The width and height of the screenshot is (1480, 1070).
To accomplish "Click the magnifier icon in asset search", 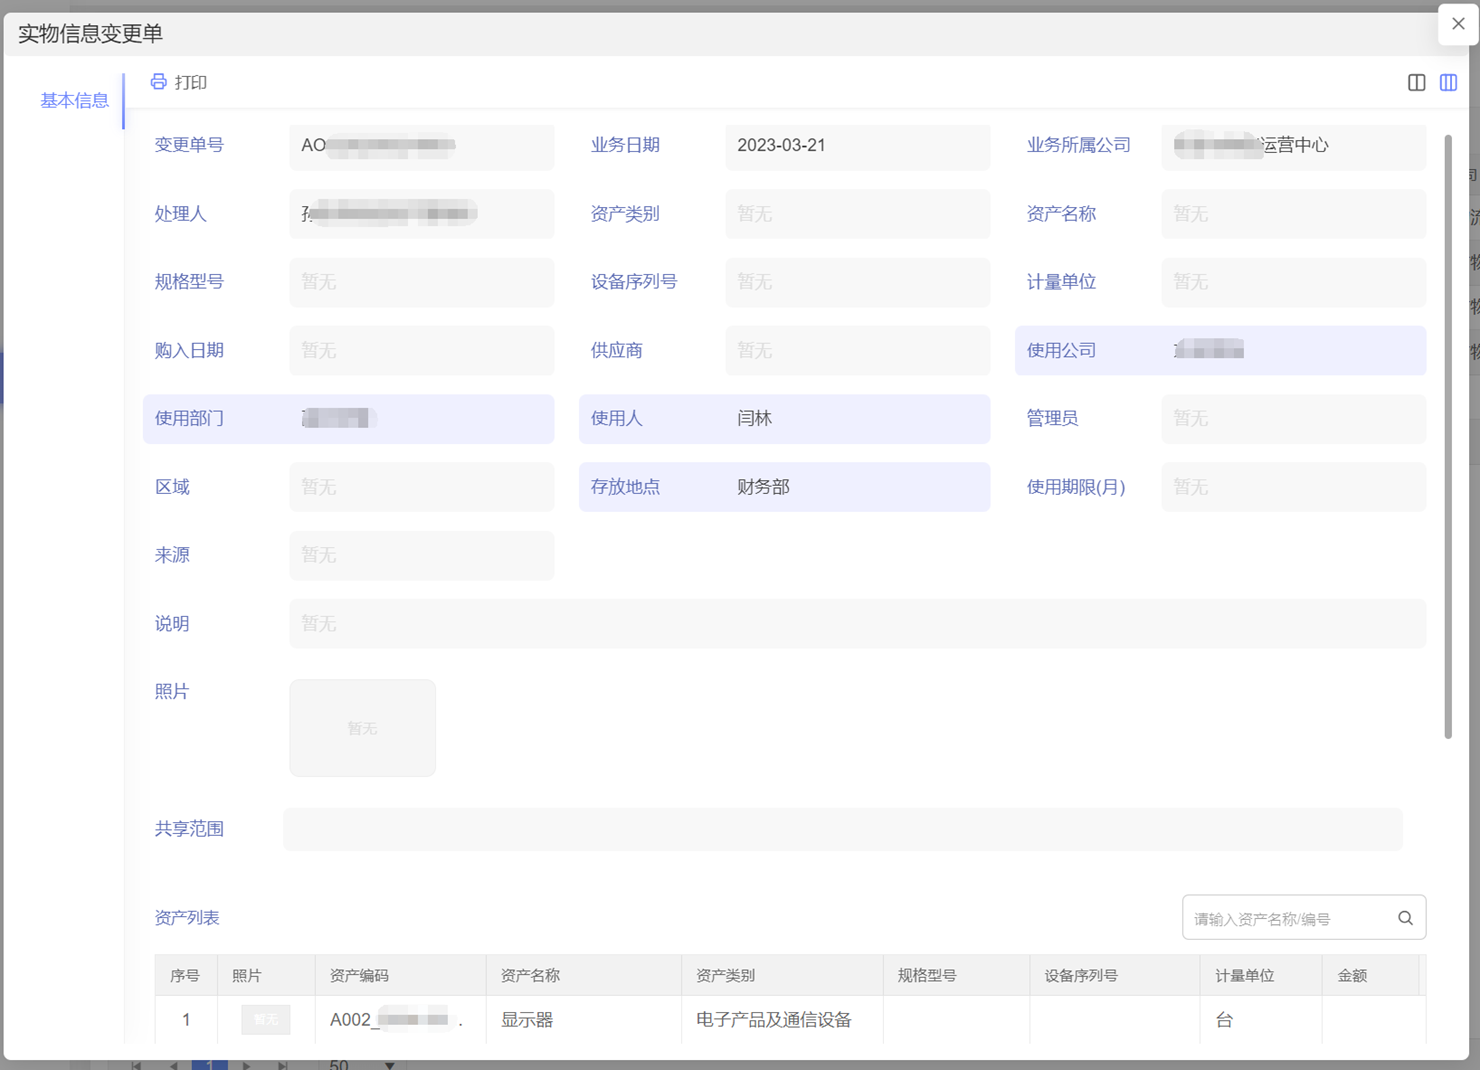I will (x=1405, y=918).
